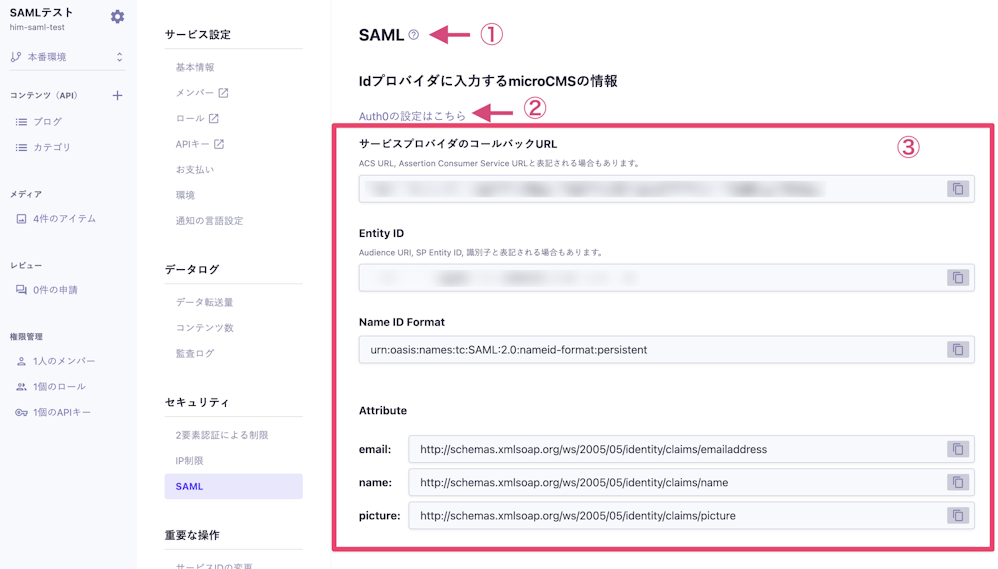Copy the name attribute URL
998x569 pixels.
coord(957,482)
